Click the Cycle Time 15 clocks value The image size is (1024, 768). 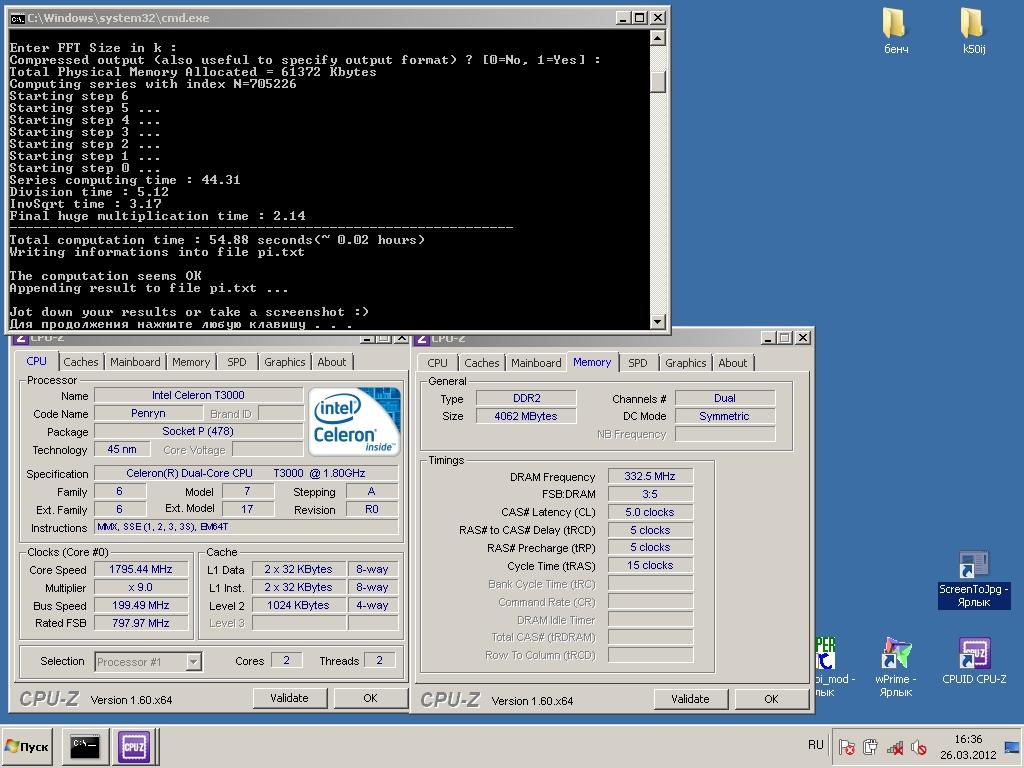[x=650, y=566]
